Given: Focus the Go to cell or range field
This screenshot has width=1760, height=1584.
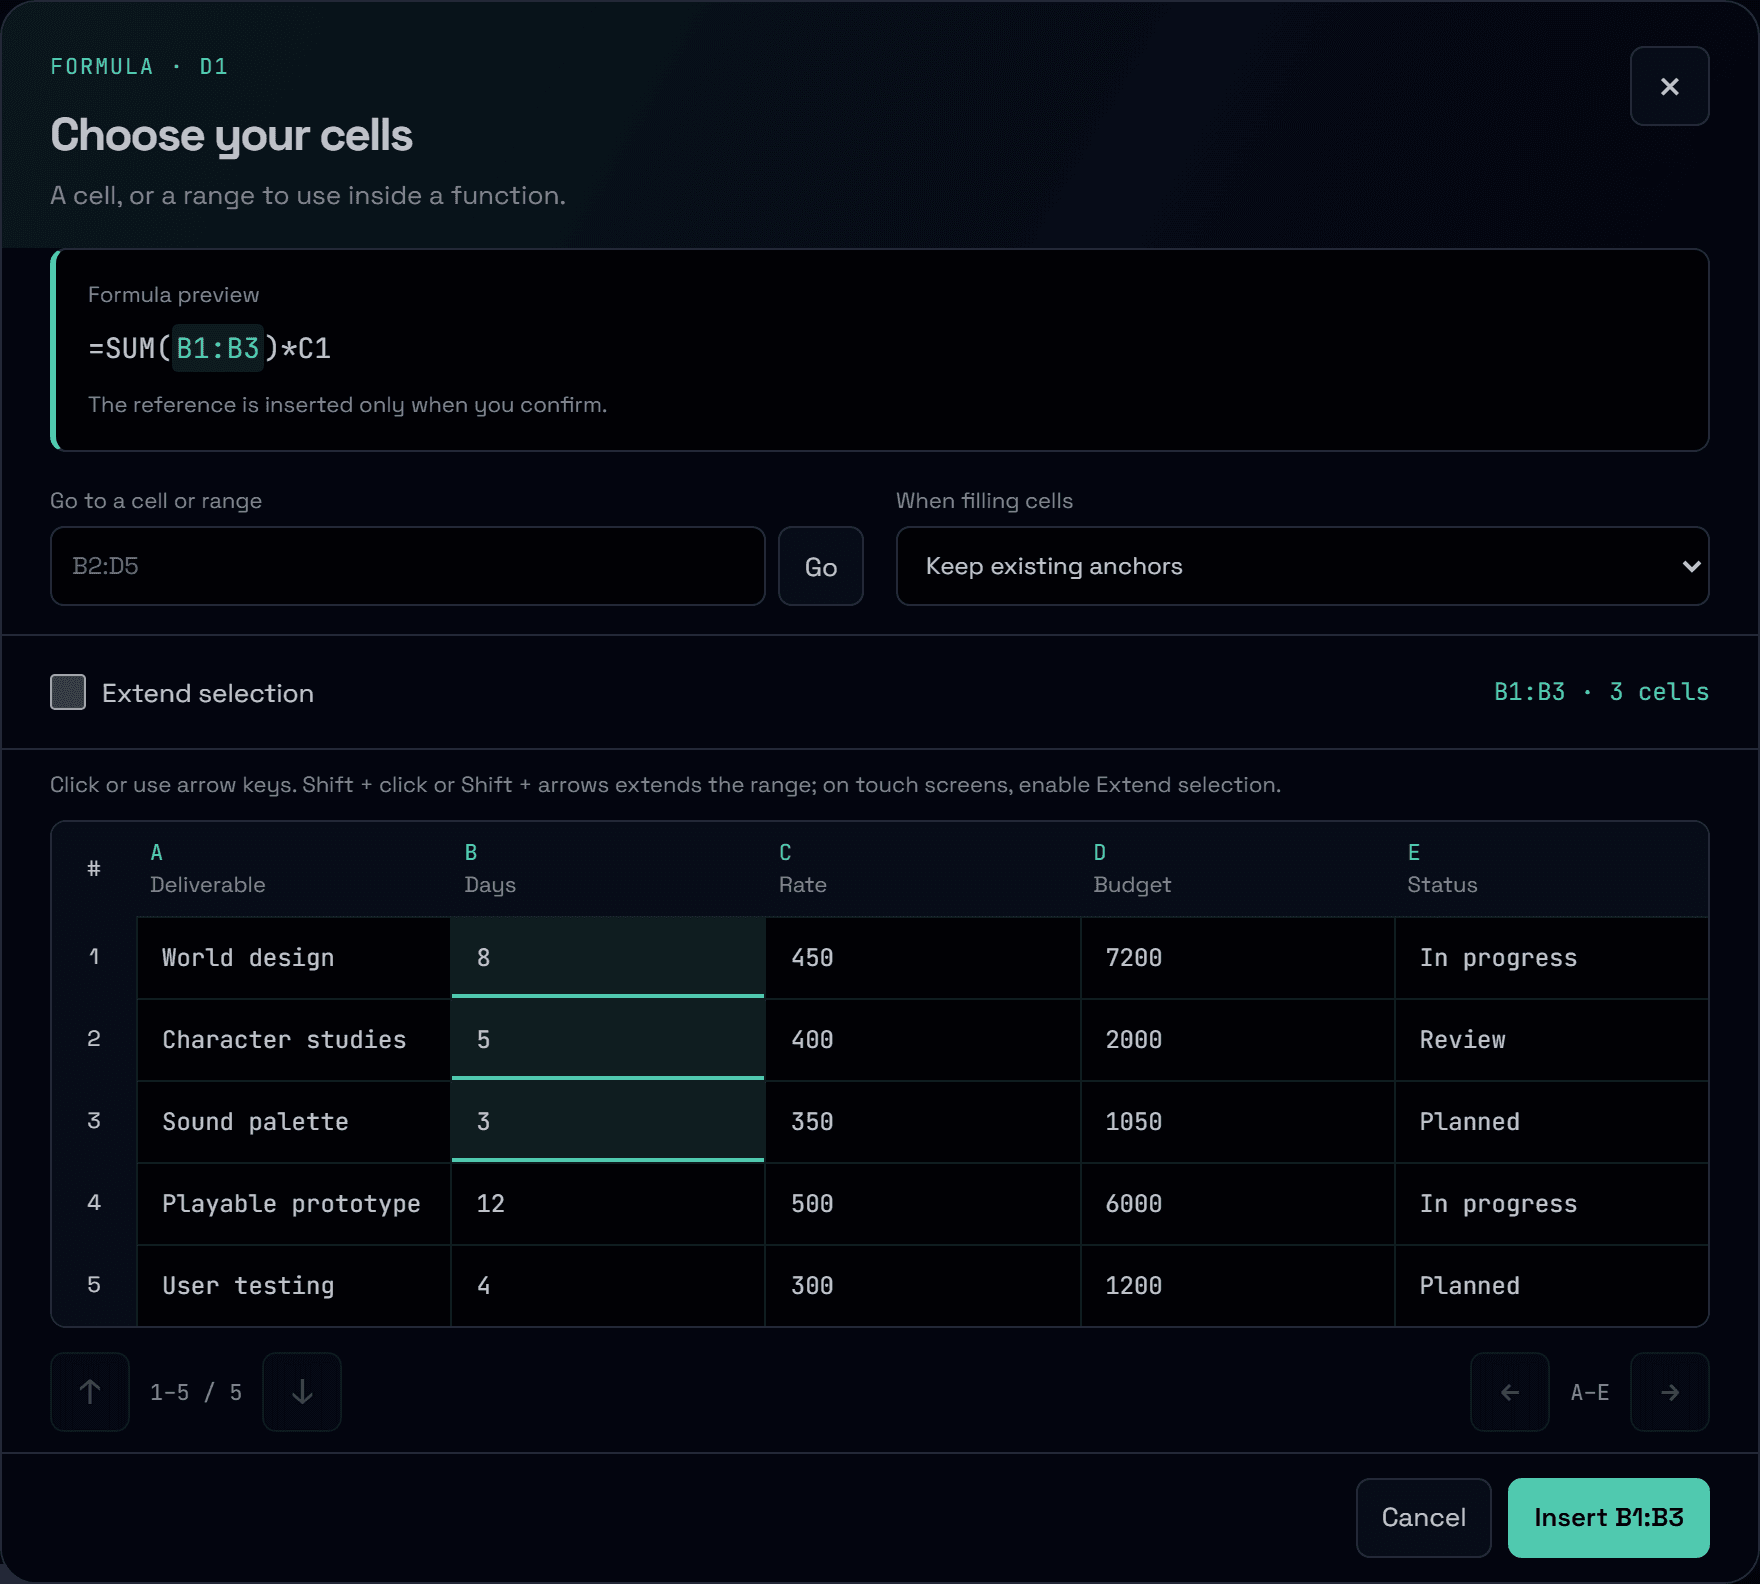Looking at the screenshot, I should (x=408, y=566).
